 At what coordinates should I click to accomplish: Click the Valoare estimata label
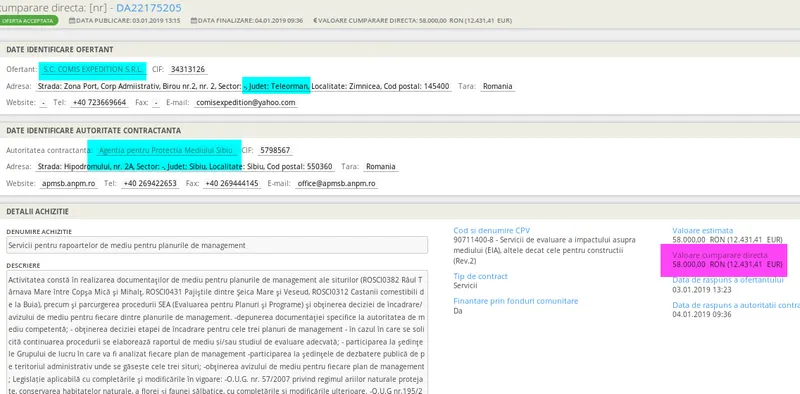(703, 231)
